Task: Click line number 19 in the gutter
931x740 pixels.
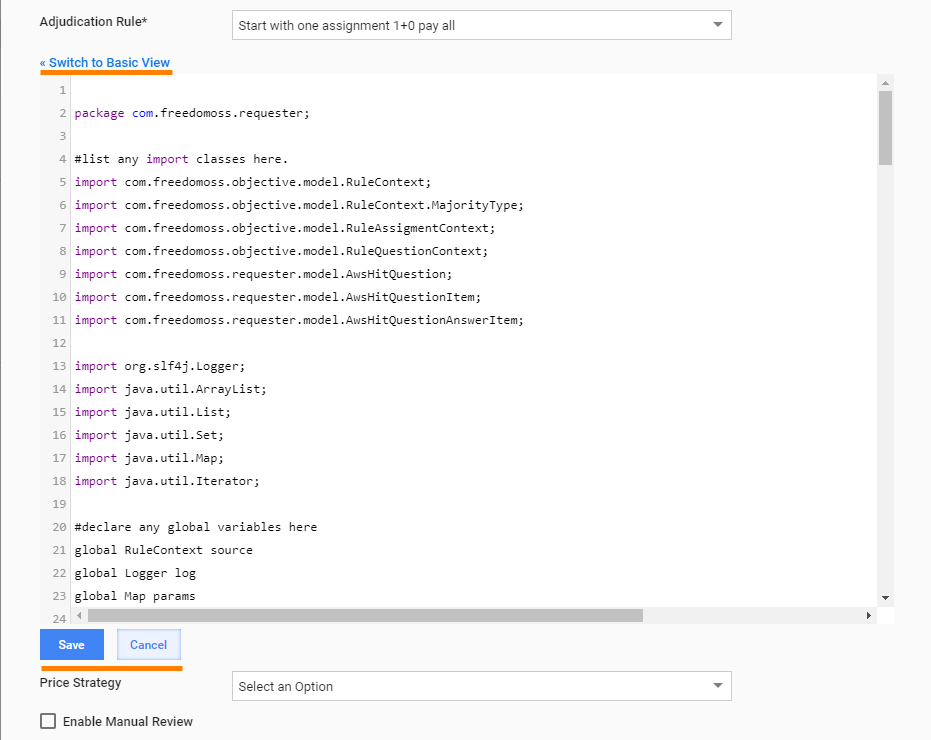Action: tap(59, 504)
